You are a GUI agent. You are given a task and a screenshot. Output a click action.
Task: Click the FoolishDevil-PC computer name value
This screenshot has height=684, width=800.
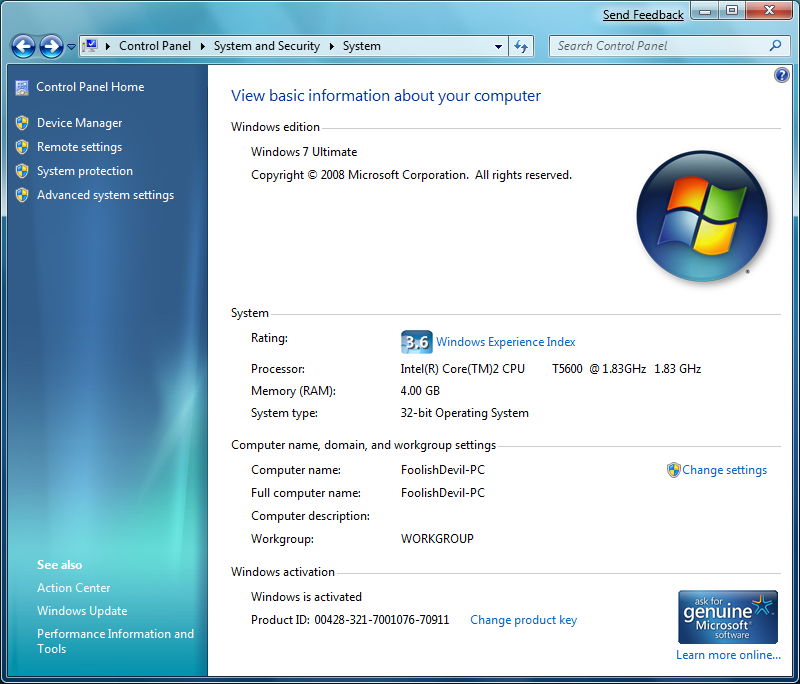coord(443,470)
